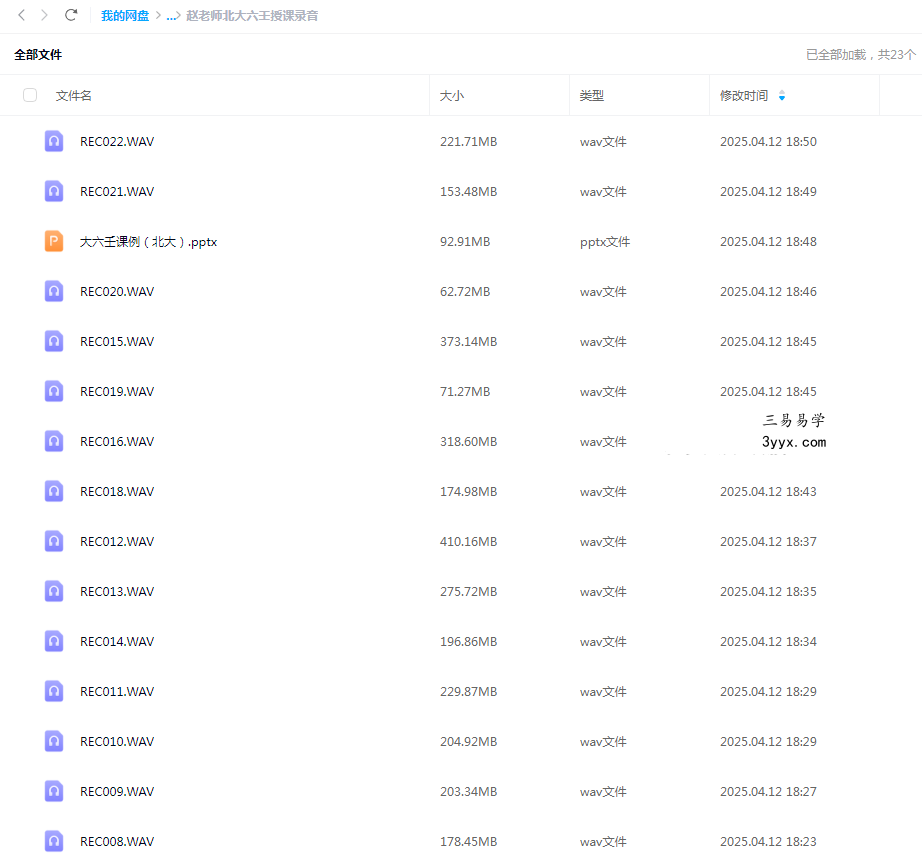
Task: Sort by the 文件名 column header
Action: 74,96
